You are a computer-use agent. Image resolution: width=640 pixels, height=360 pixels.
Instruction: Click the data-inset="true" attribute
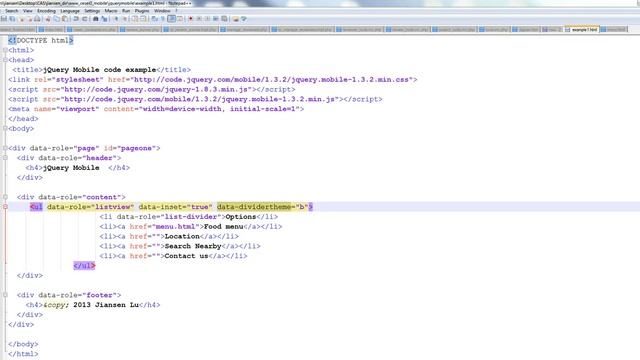(x=176, y=207)
